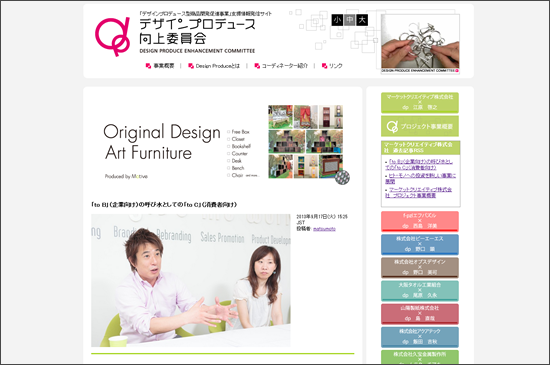
Task: Open the コーディネーター紹介 menu item
Action: 281,66
